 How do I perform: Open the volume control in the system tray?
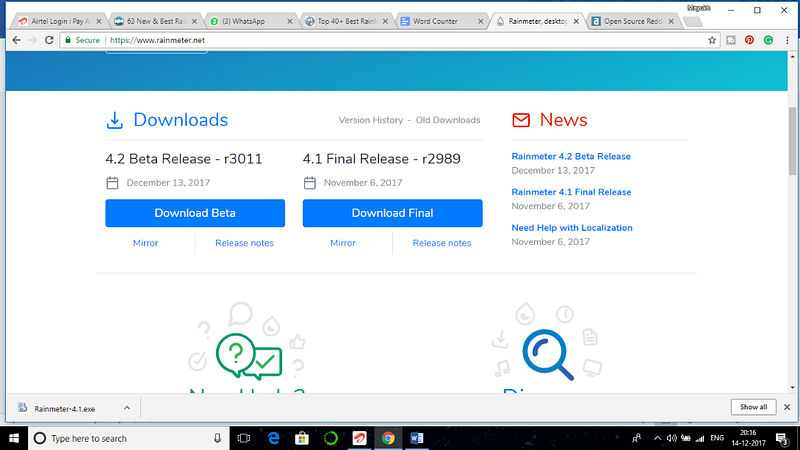[672, 438]
